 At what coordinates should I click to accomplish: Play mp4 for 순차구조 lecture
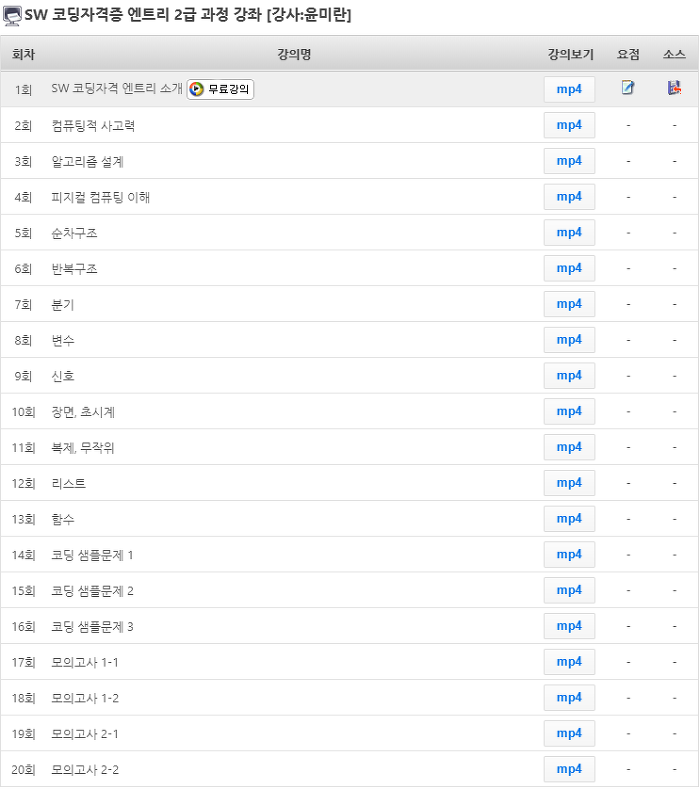click(x=569, y=232)
